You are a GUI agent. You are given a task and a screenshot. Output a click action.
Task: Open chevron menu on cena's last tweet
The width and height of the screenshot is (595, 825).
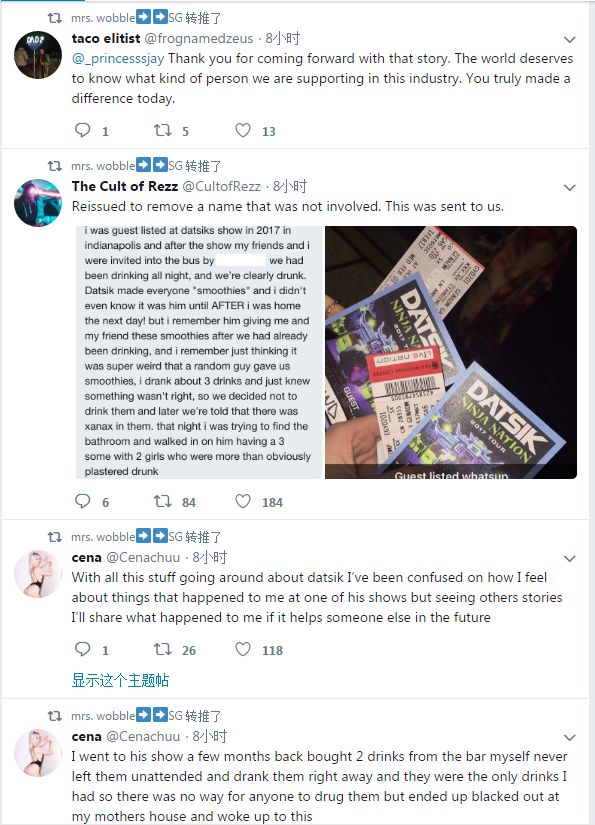569,737
